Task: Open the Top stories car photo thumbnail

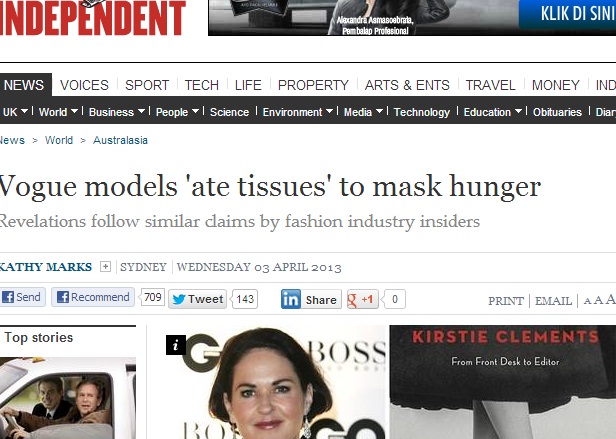Action: 68,398
